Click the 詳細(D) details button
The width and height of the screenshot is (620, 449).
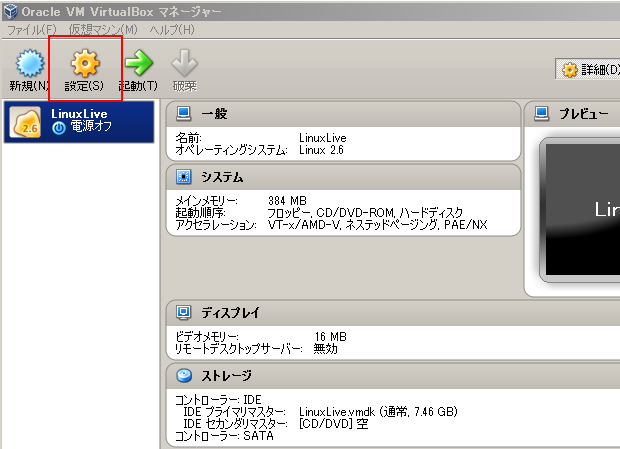(588, 70)
